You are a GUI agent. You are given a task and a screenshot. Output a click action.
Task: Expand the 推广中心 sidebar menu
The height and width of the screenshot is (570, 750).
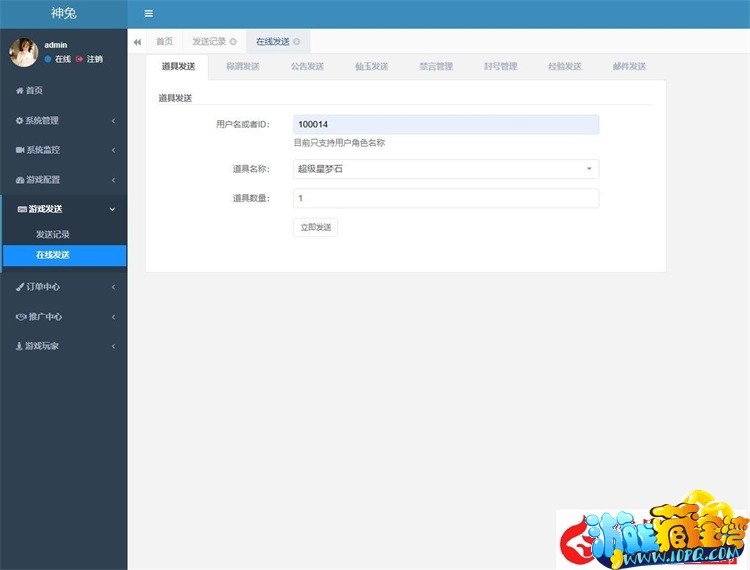click(63, 317)
